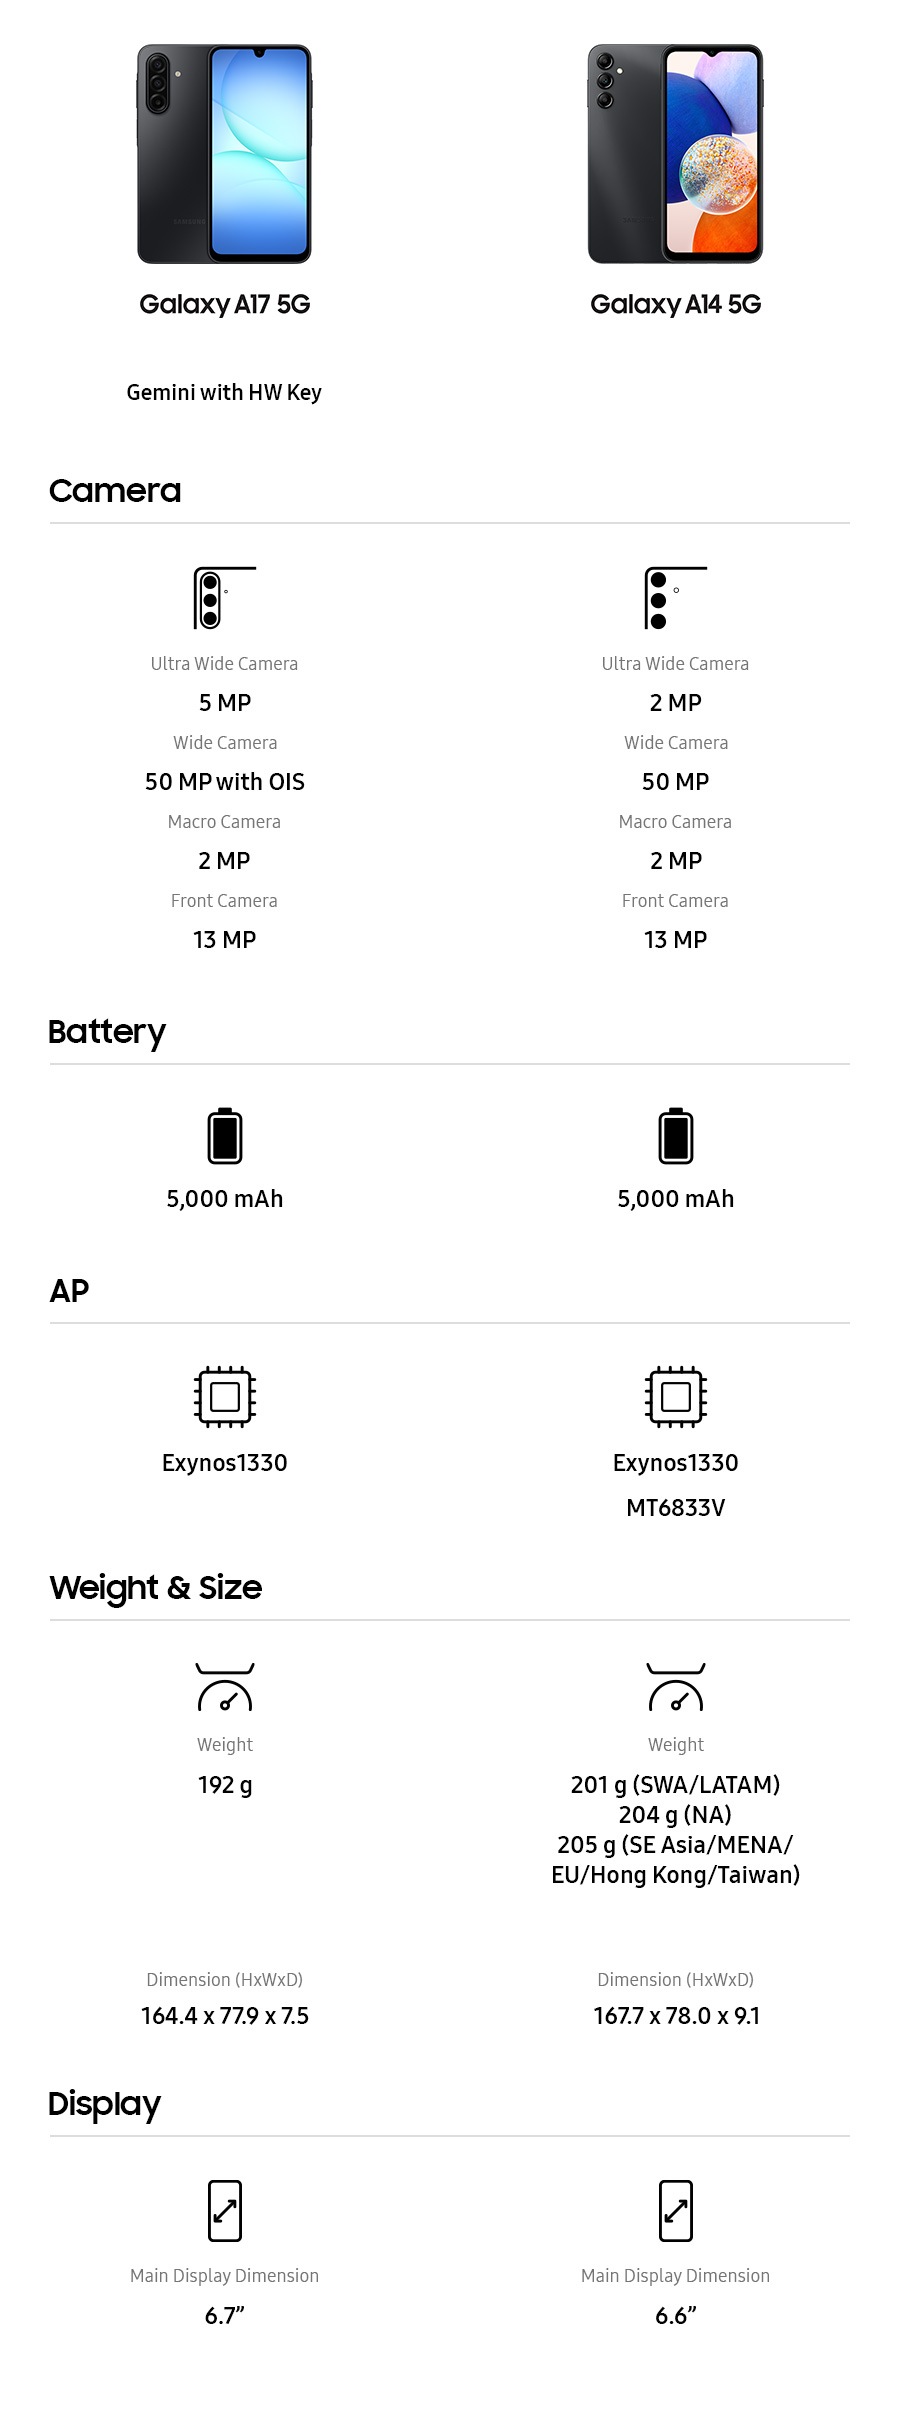This screenshot has height=2428, width=900.
Task: Click the processor chip icon above MT6833V column
Action: click(676, 1396)
